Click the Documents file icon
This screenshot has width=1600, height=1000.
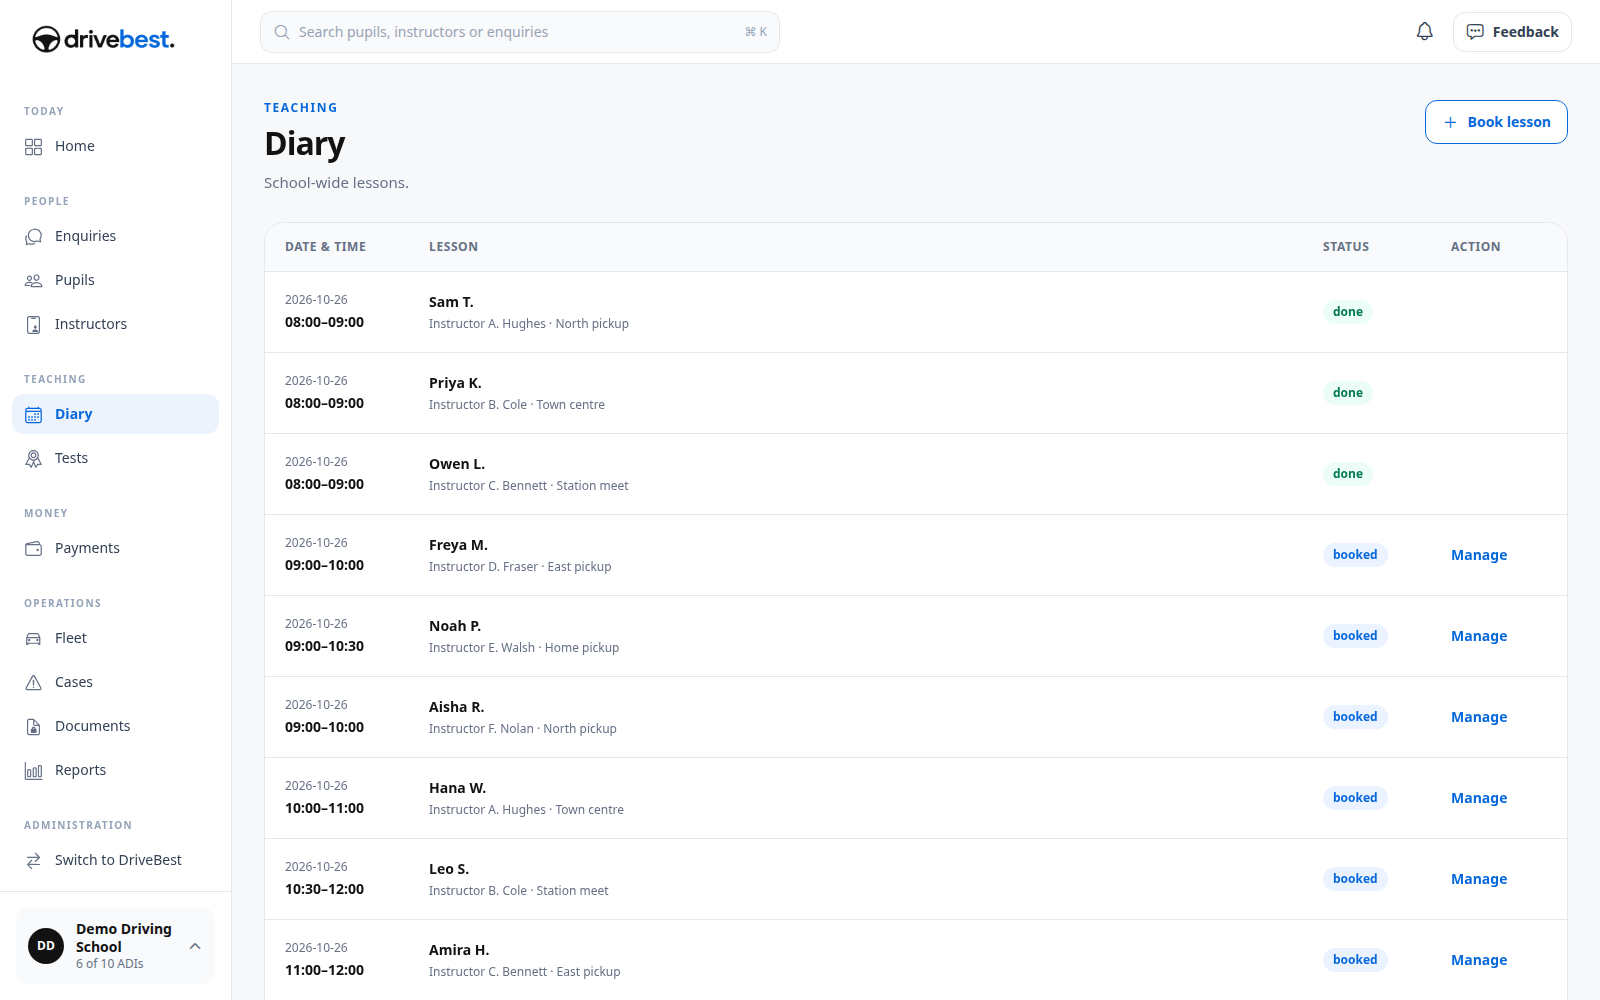point(34,726)
